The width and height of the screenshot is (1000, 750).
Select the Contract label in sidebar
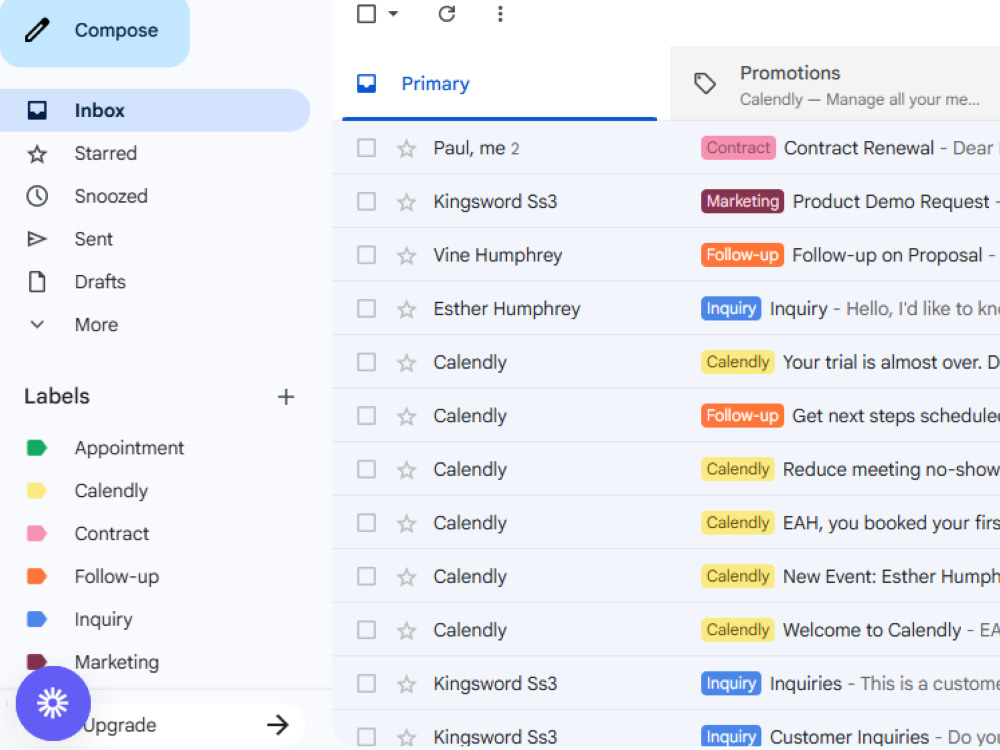click(x=112, y=533)
